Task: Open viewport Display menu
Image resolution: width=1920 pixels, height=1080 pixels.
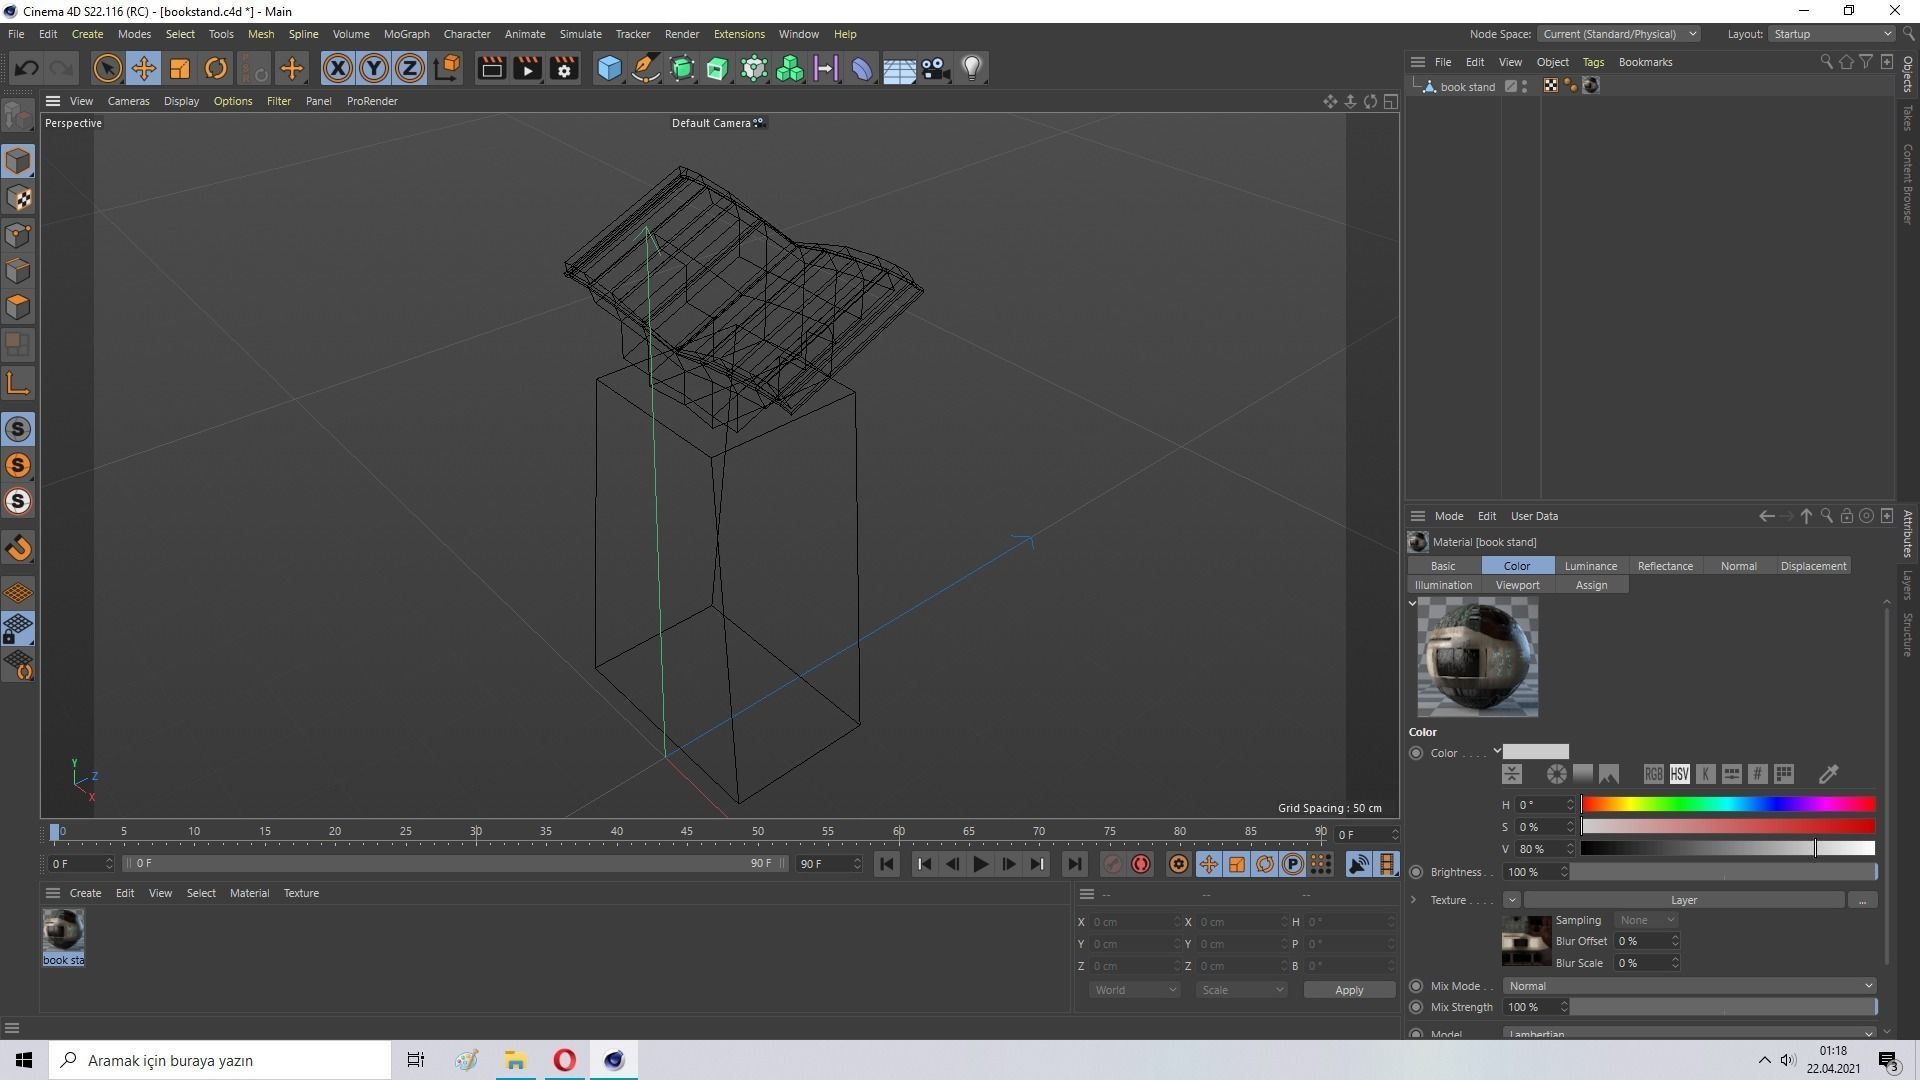Action: tap(181, 101)
